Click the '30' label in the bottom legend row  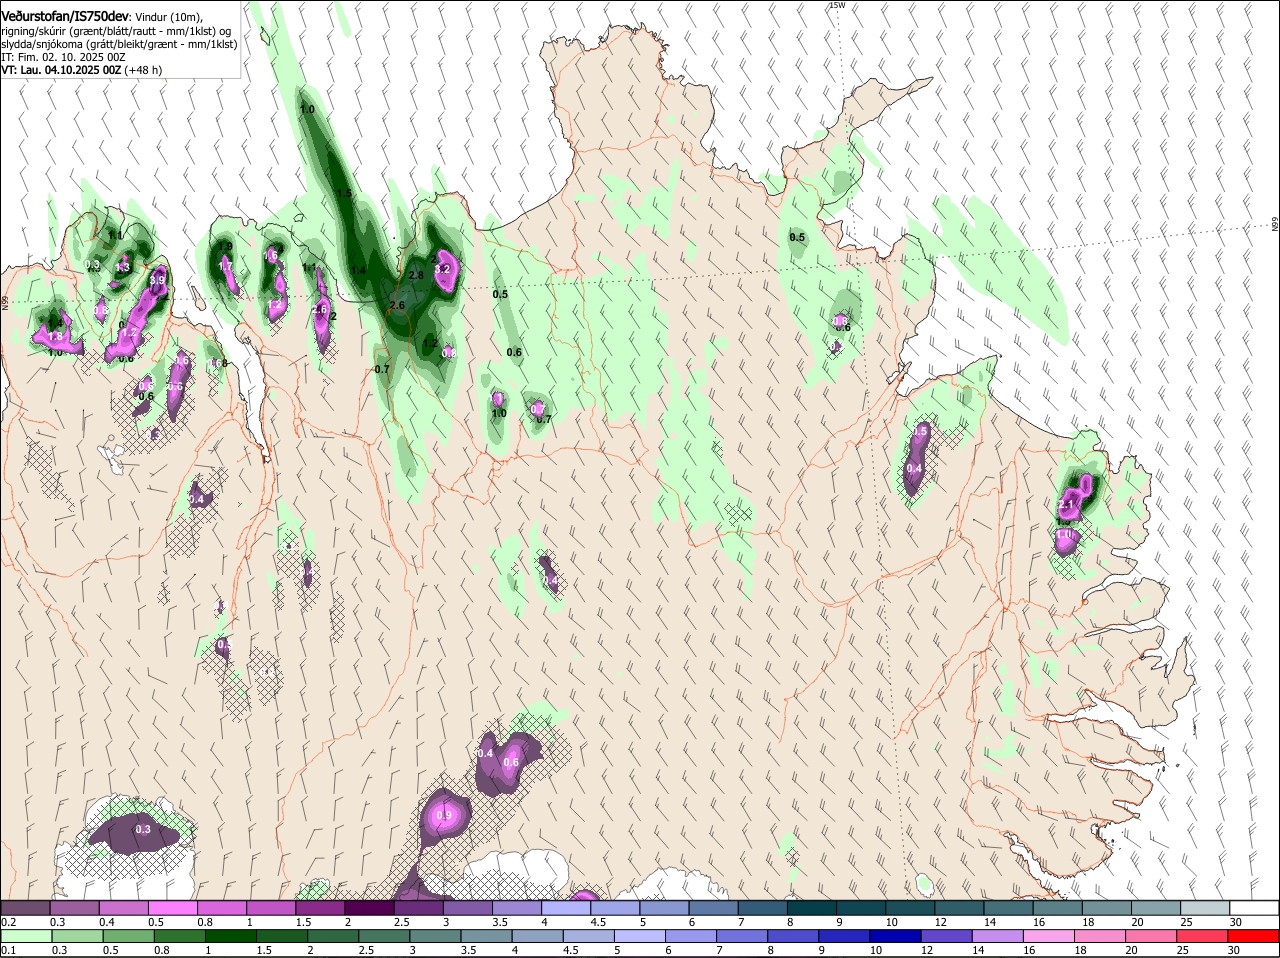coord(1233,950)
